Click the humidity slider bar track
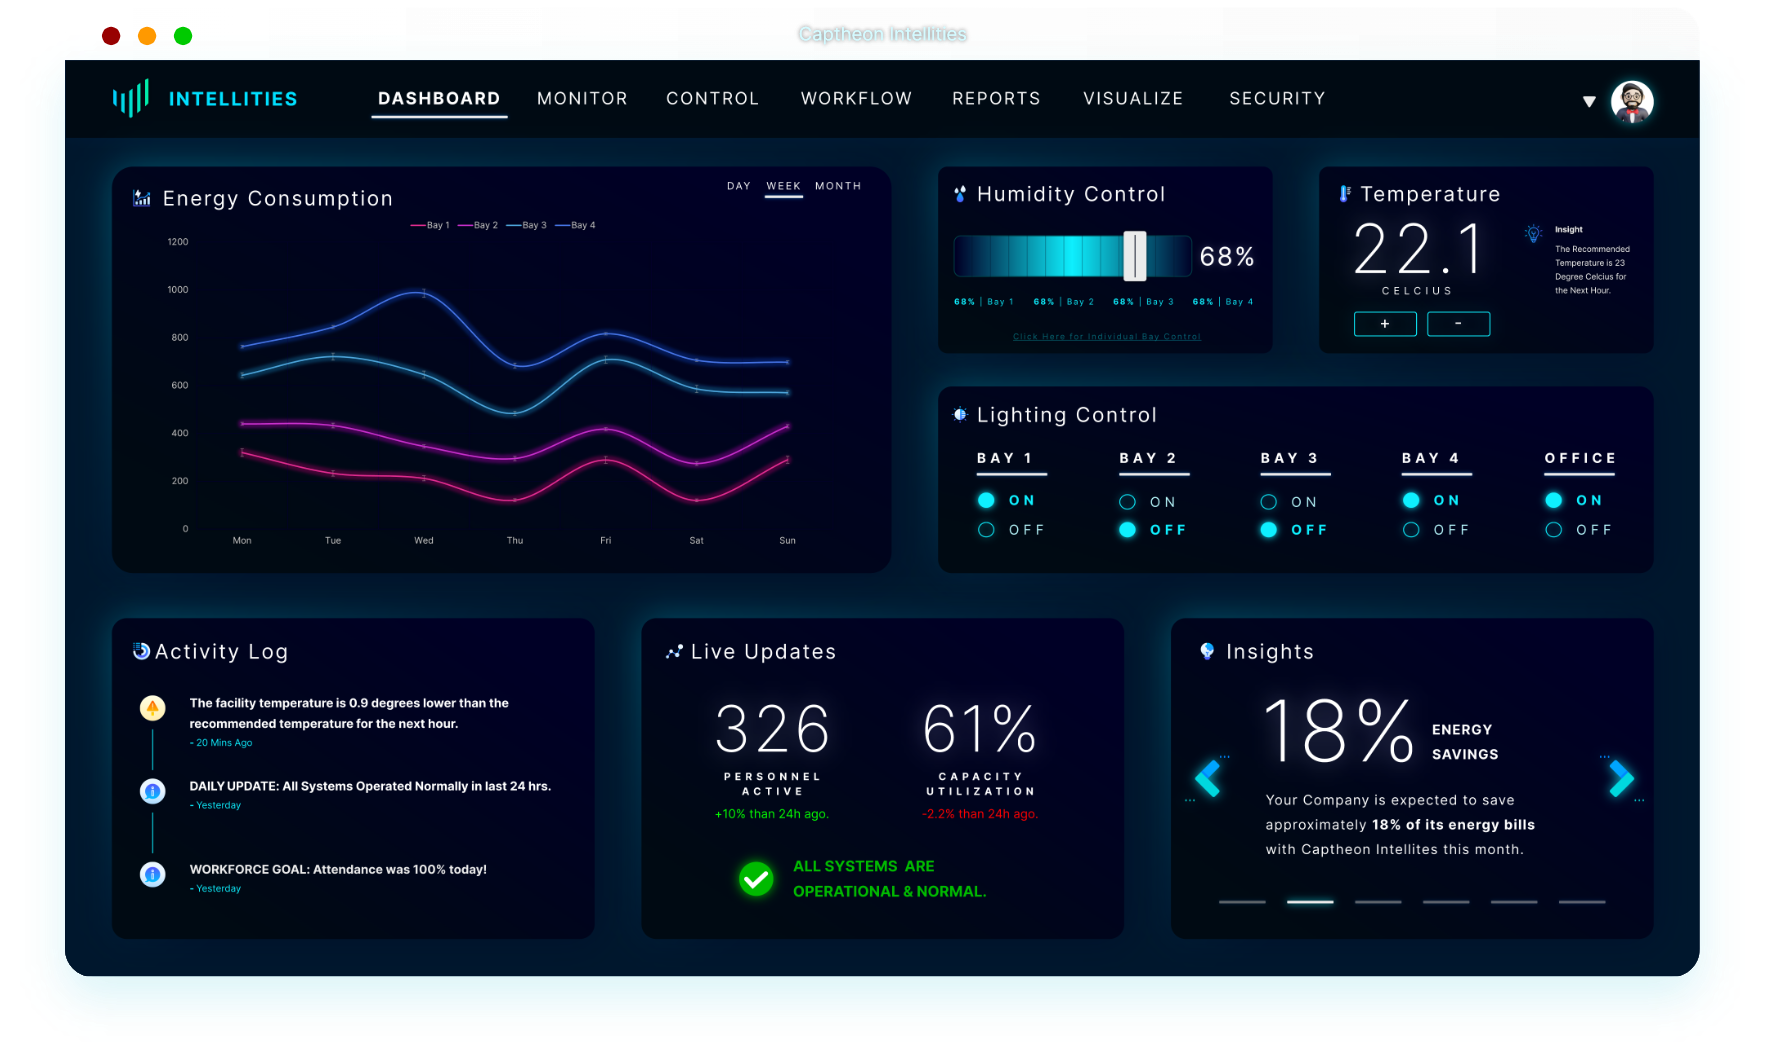This screenshot has width=1765, height=1062. coord(1072,256)
